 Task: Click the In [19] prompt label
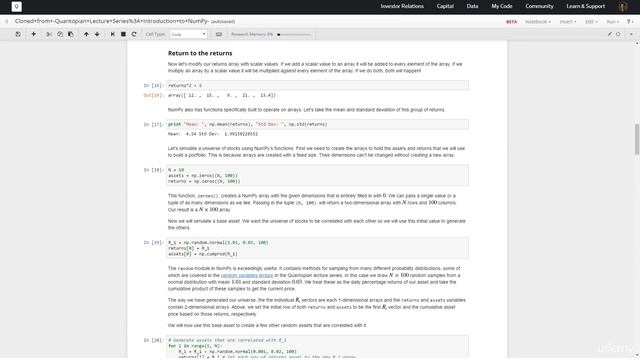[153, 242]
